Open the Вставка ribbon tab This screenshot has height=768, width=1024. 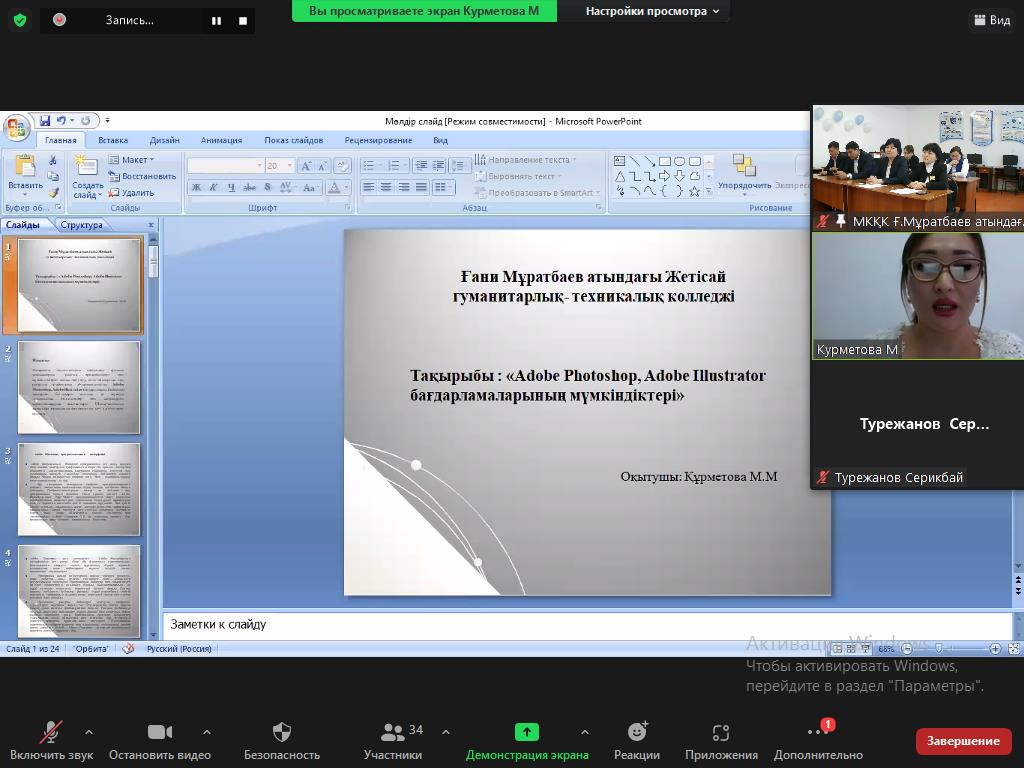pos(113,140)
